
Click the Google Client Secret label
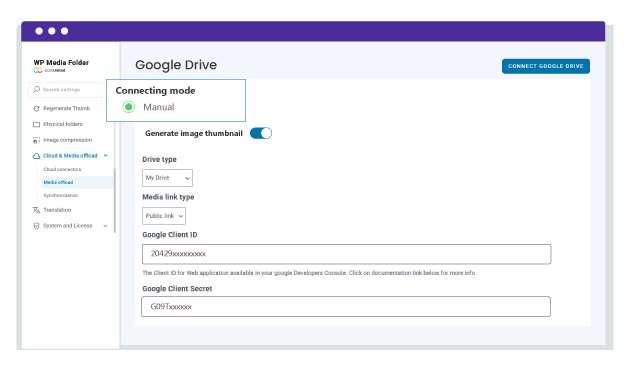pyautogui.click(x=177, y=289)
